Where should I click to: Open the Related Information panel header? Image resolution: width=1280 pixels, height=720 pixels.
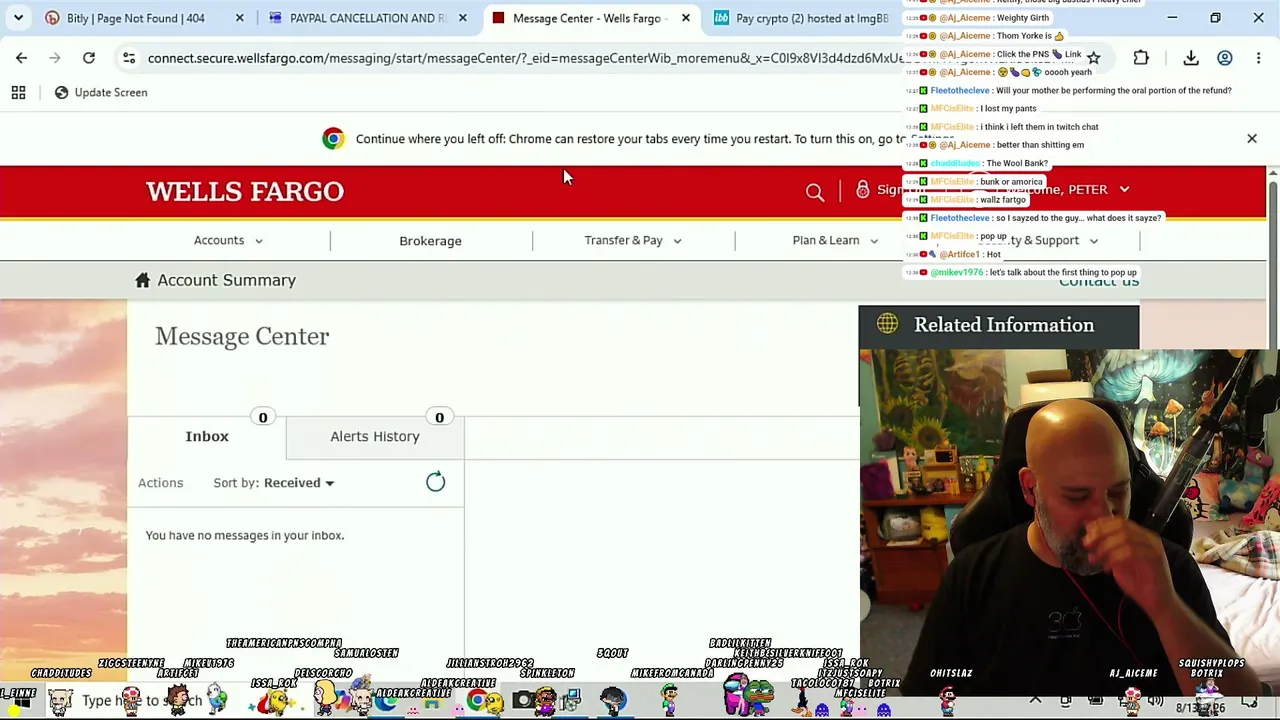click(998, 327)
